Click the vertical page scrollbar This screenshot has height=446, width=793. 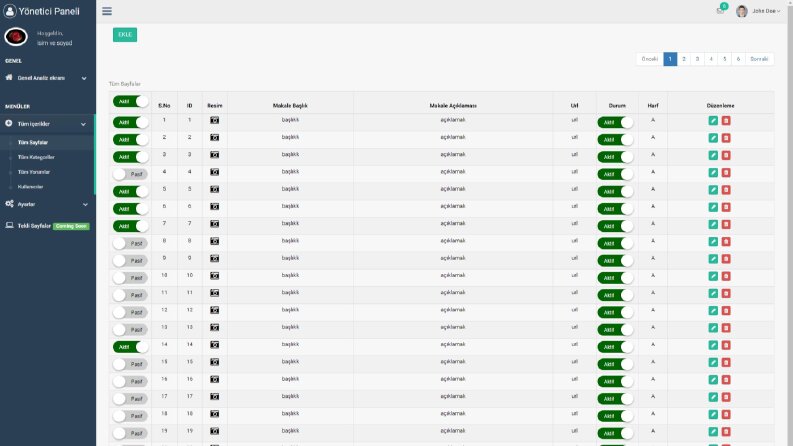point(790,223)
